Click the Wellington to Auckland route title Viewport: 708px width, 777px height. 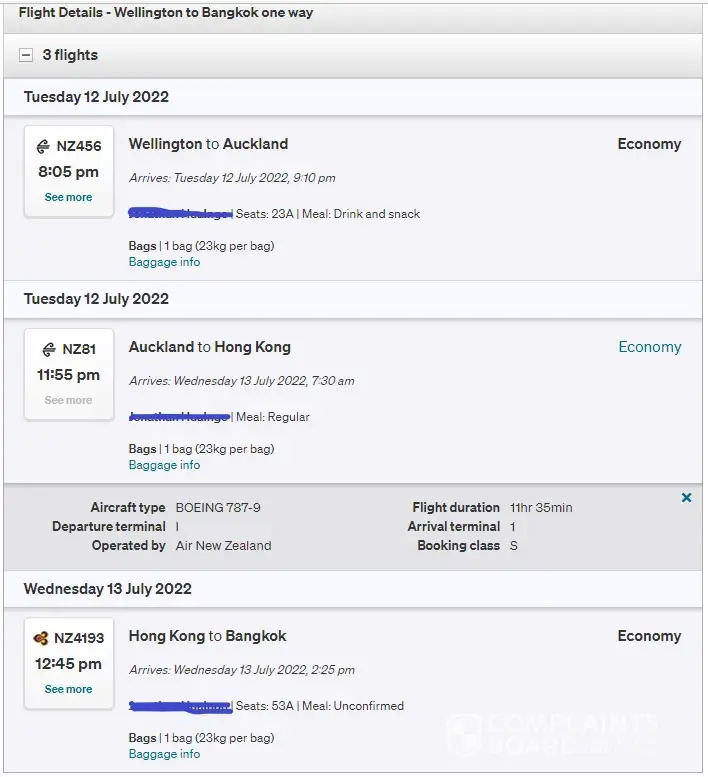(208, 144)
